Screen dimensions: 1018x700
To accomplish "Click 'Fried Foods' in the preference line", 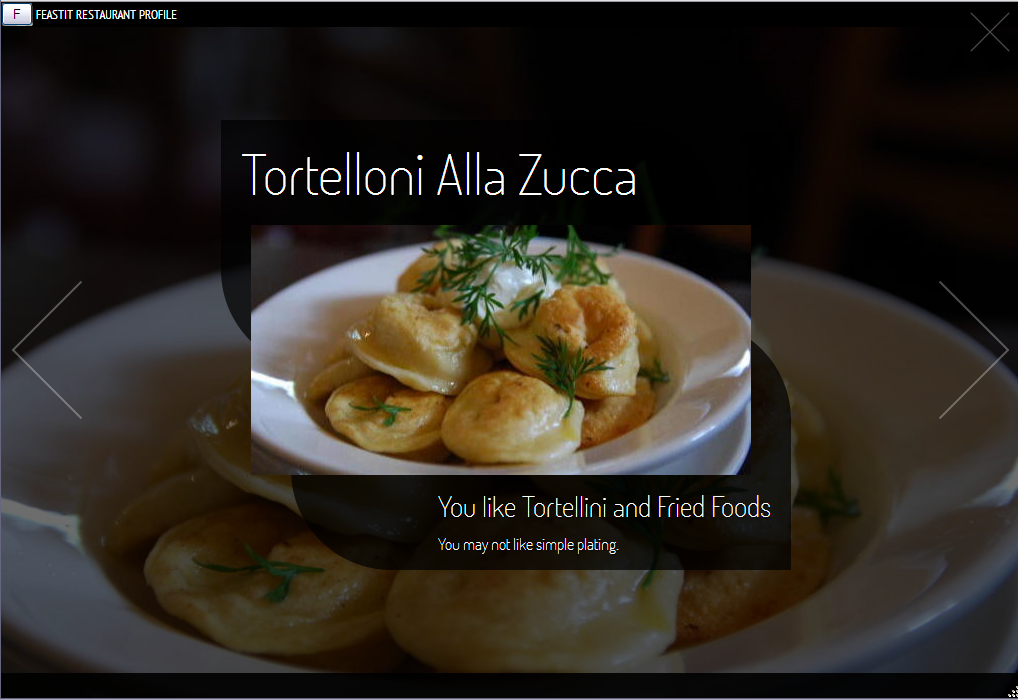I will 714,507.
